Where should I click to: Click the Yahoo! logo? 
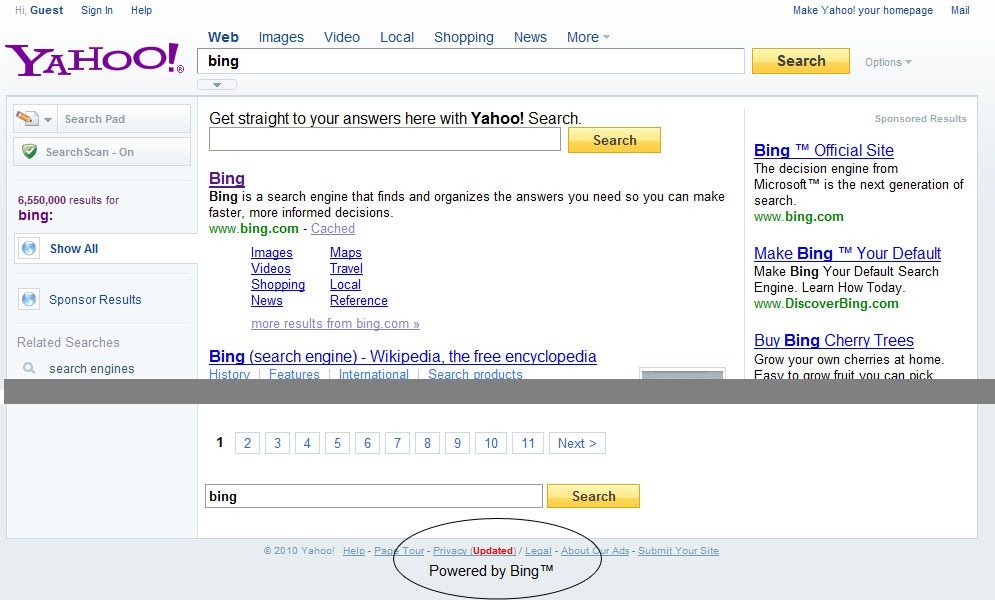pos(95,60)
